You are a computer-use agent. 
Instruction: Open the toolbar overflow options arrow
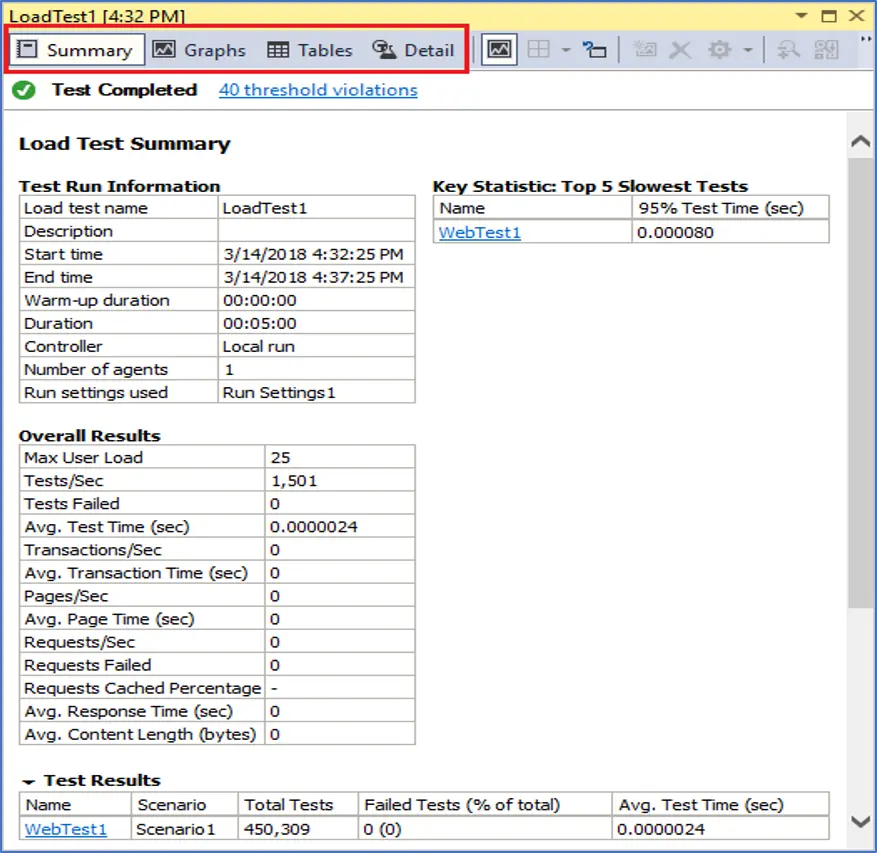pos(865,40)
